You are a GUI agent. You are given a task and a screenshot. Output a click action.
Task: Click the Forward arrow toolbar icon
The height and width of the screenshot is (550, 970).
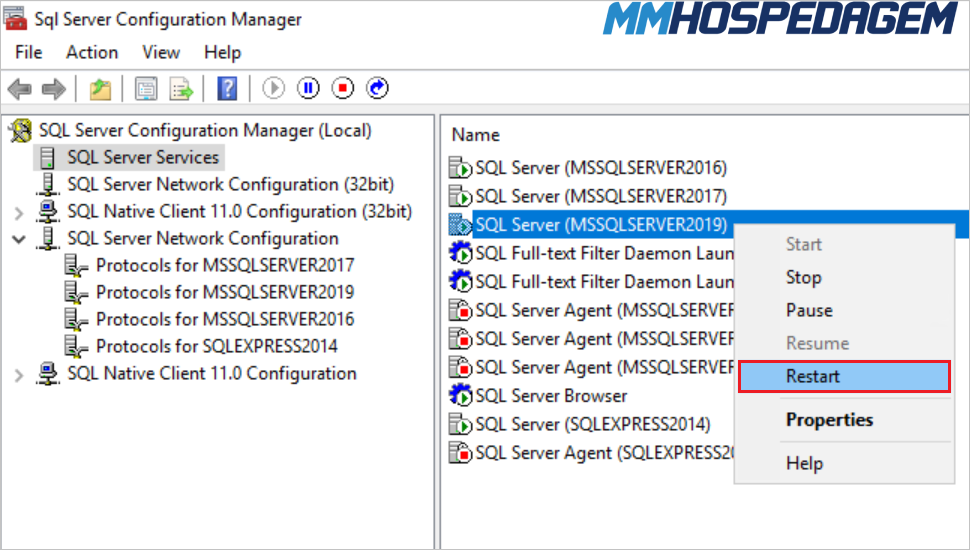click(x=54, y=88)
